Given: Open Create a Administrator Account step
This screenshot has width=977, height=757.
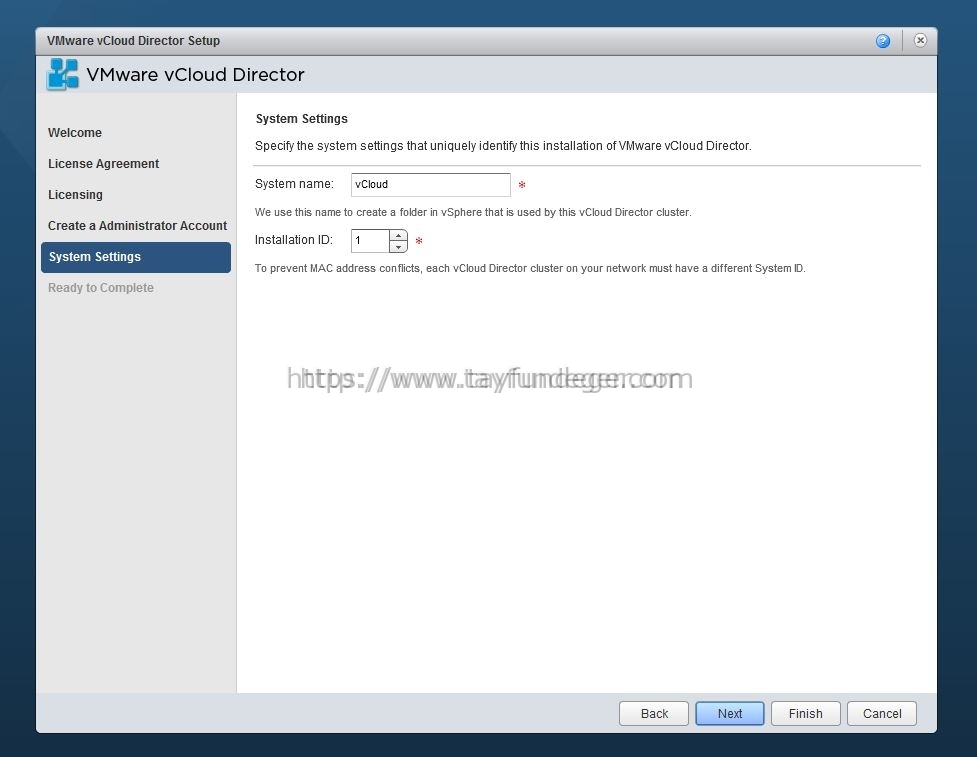Looking at the screenshot, I should tap(138, 226).
